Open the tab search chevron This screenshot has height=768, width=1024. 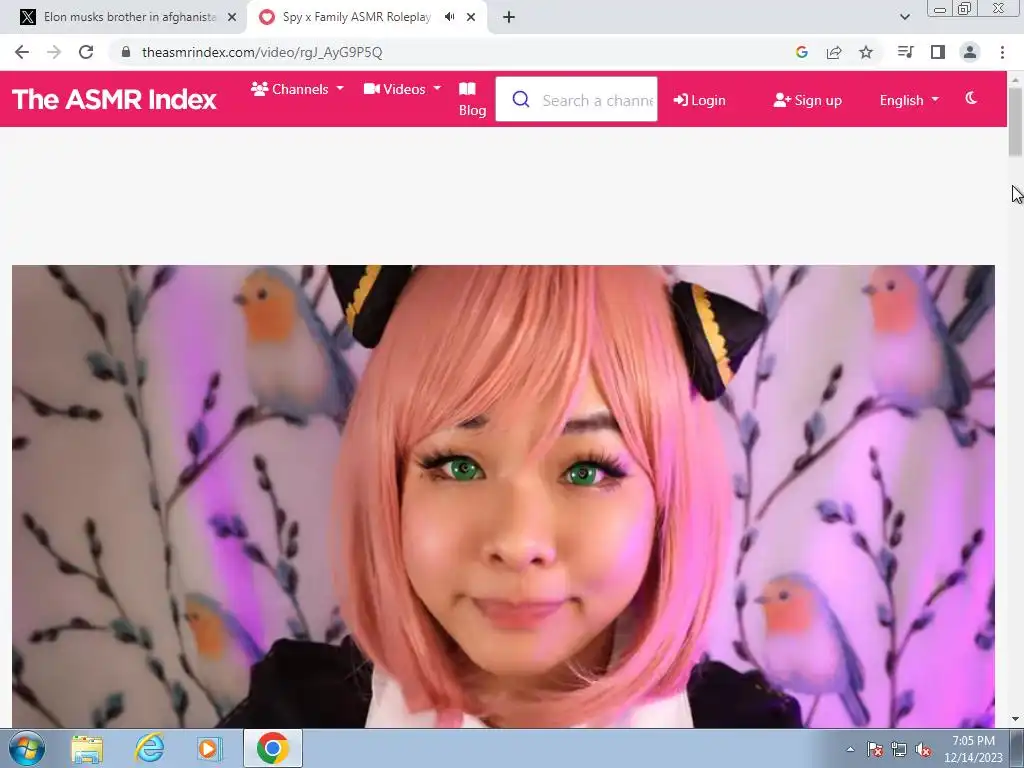click(905, 17)
